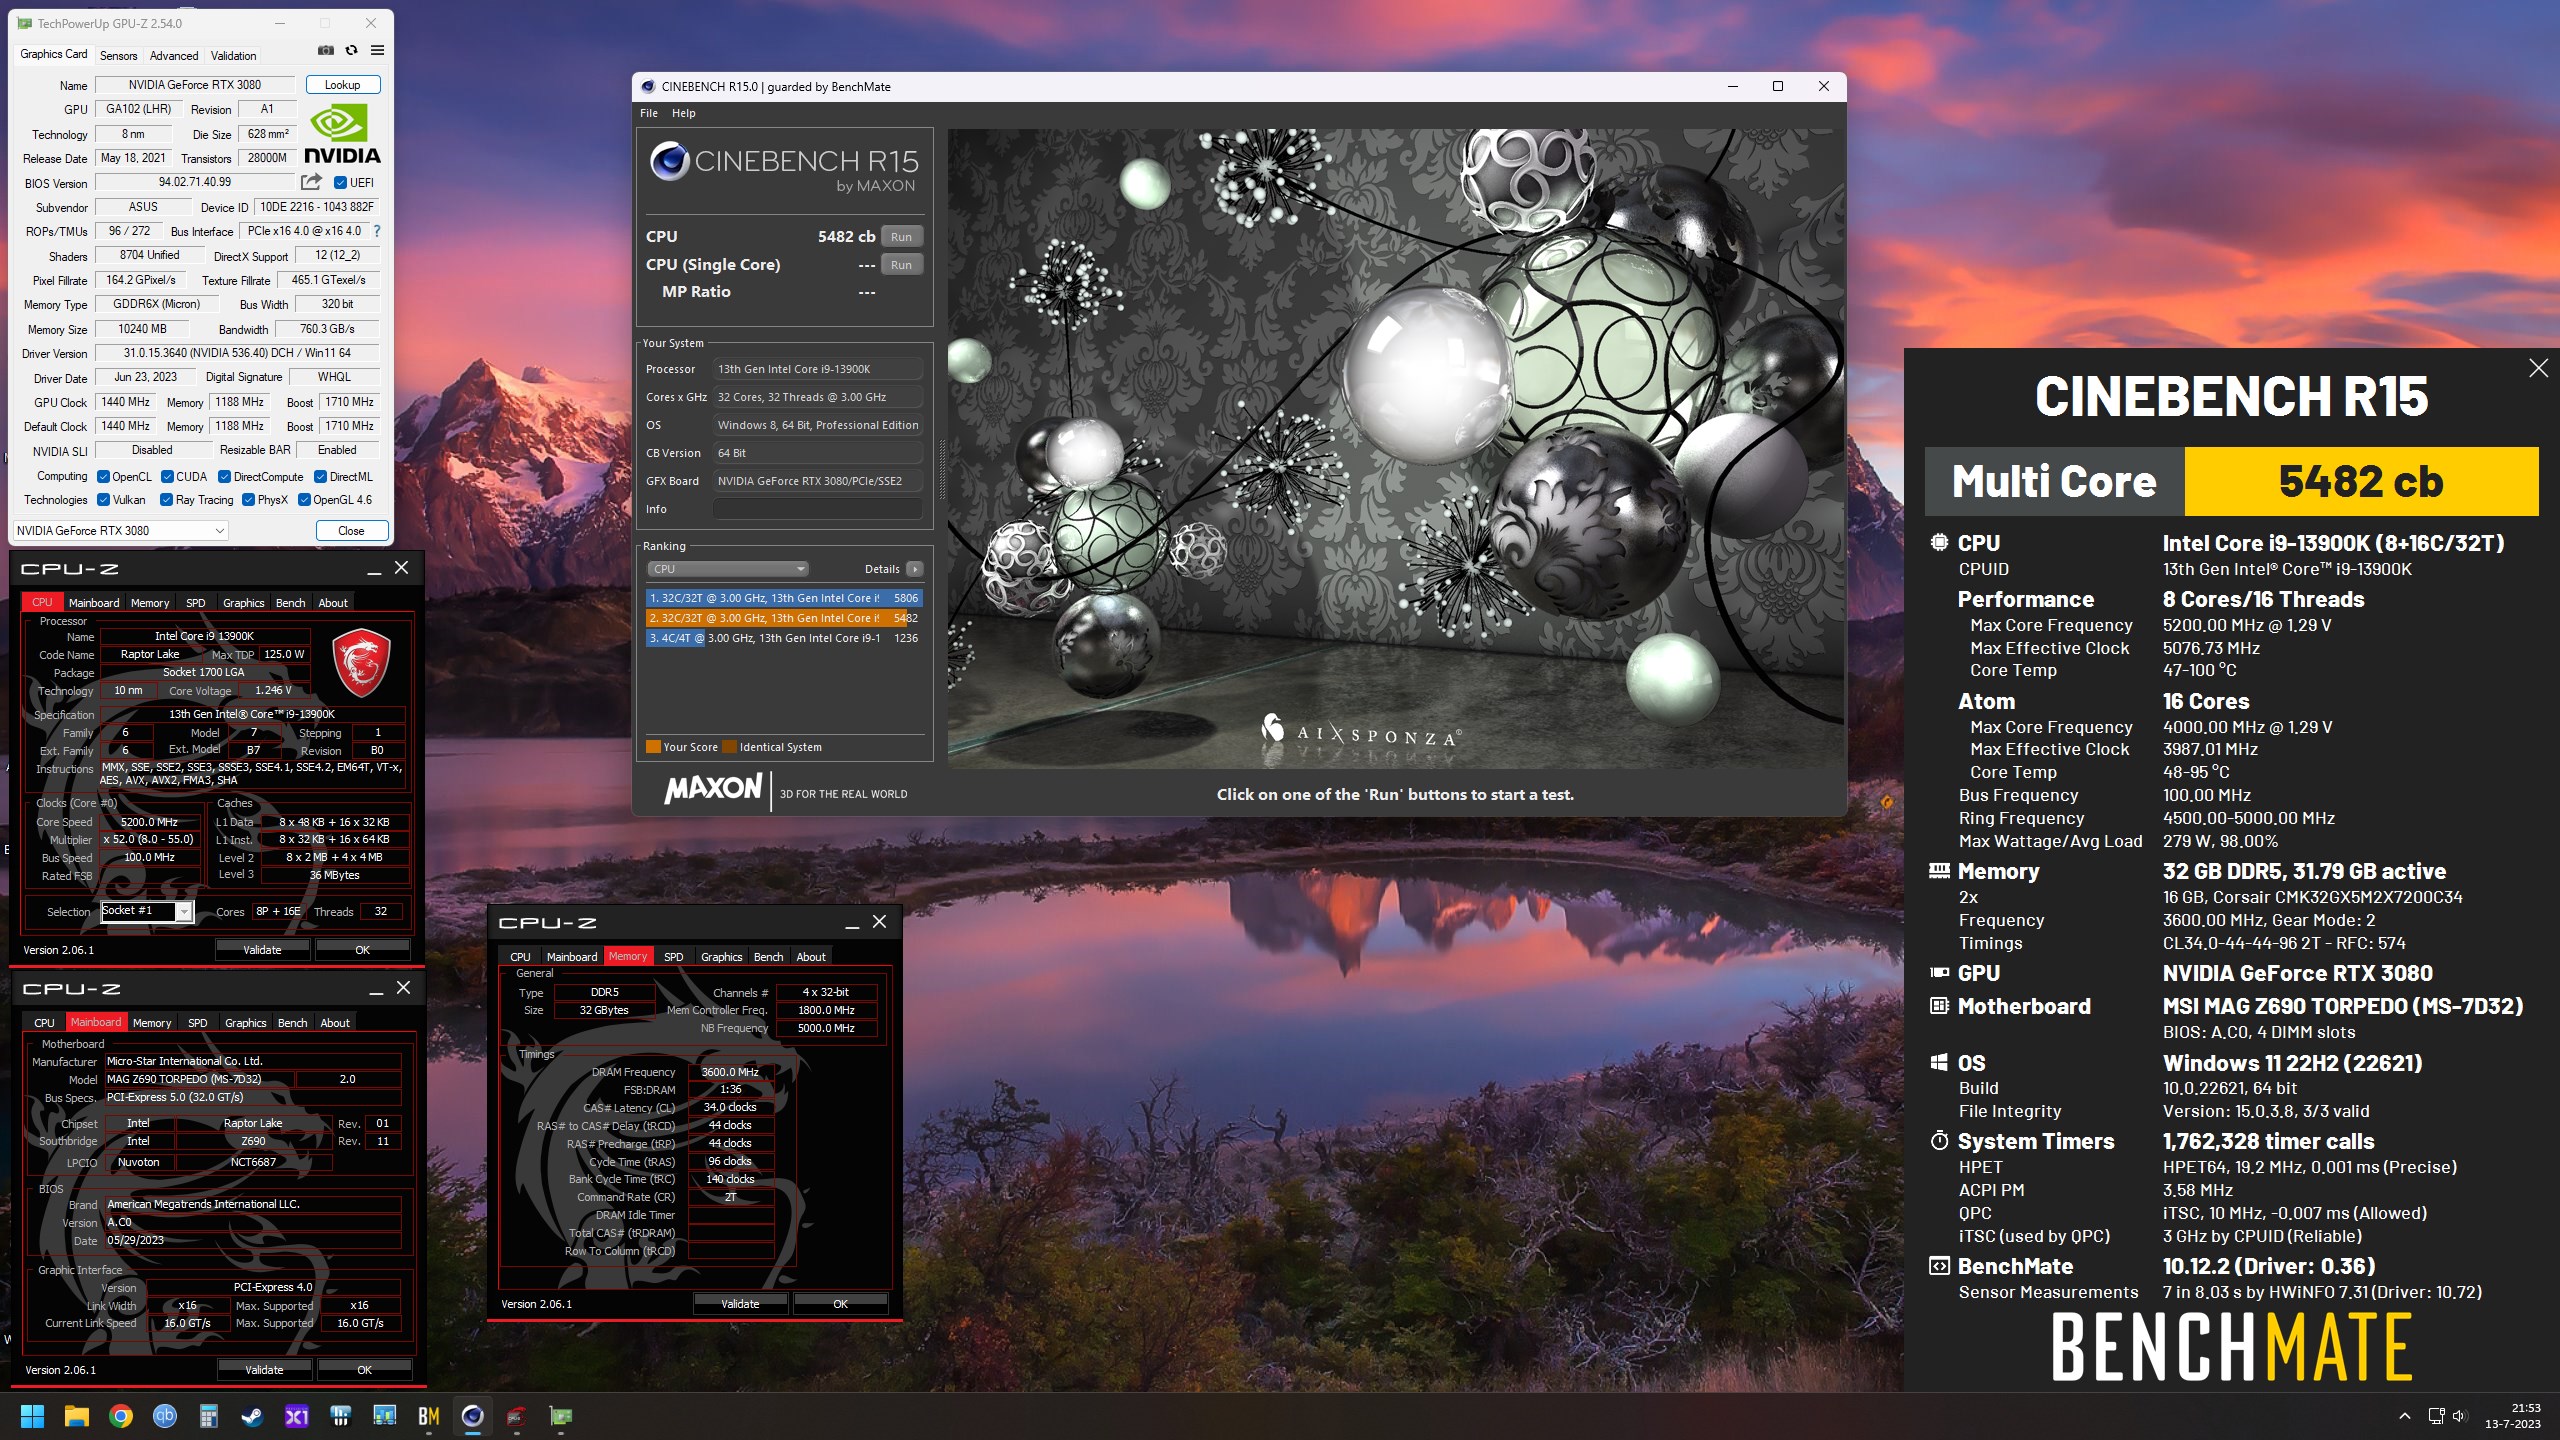
Task: Click the Cinebench Info input field
Action: click(x=817, y=509)
